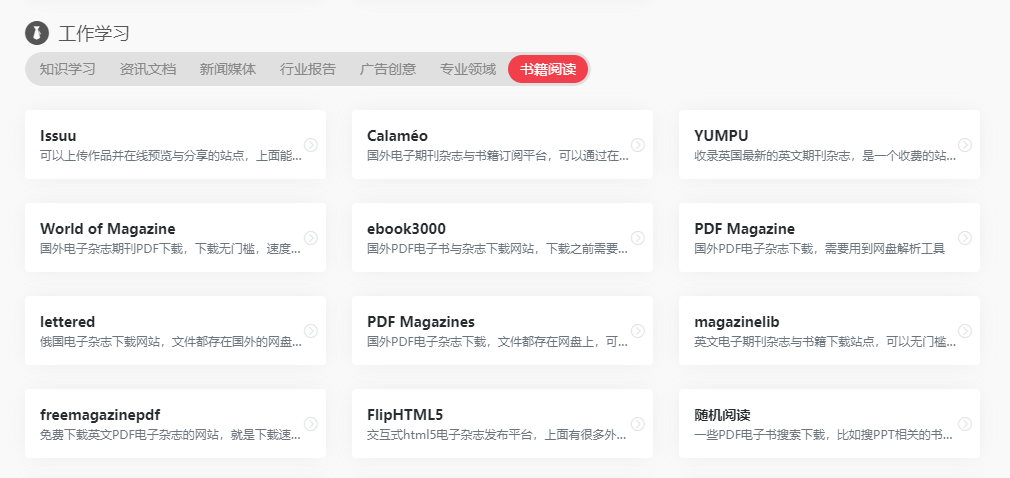Open the PDF Magazines title link

(421, 321)
